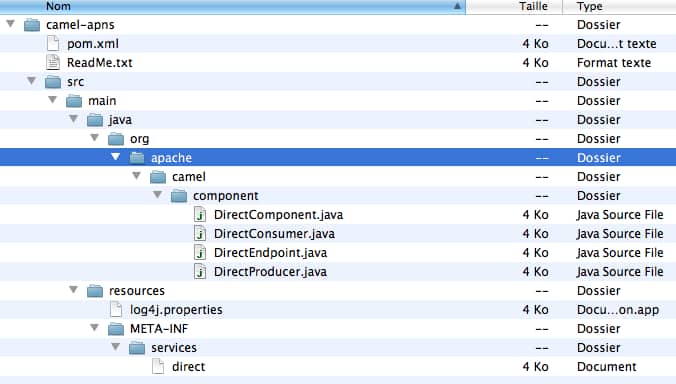Click the pom.xml file icon

pyautogui.click(x=53, y=44)
